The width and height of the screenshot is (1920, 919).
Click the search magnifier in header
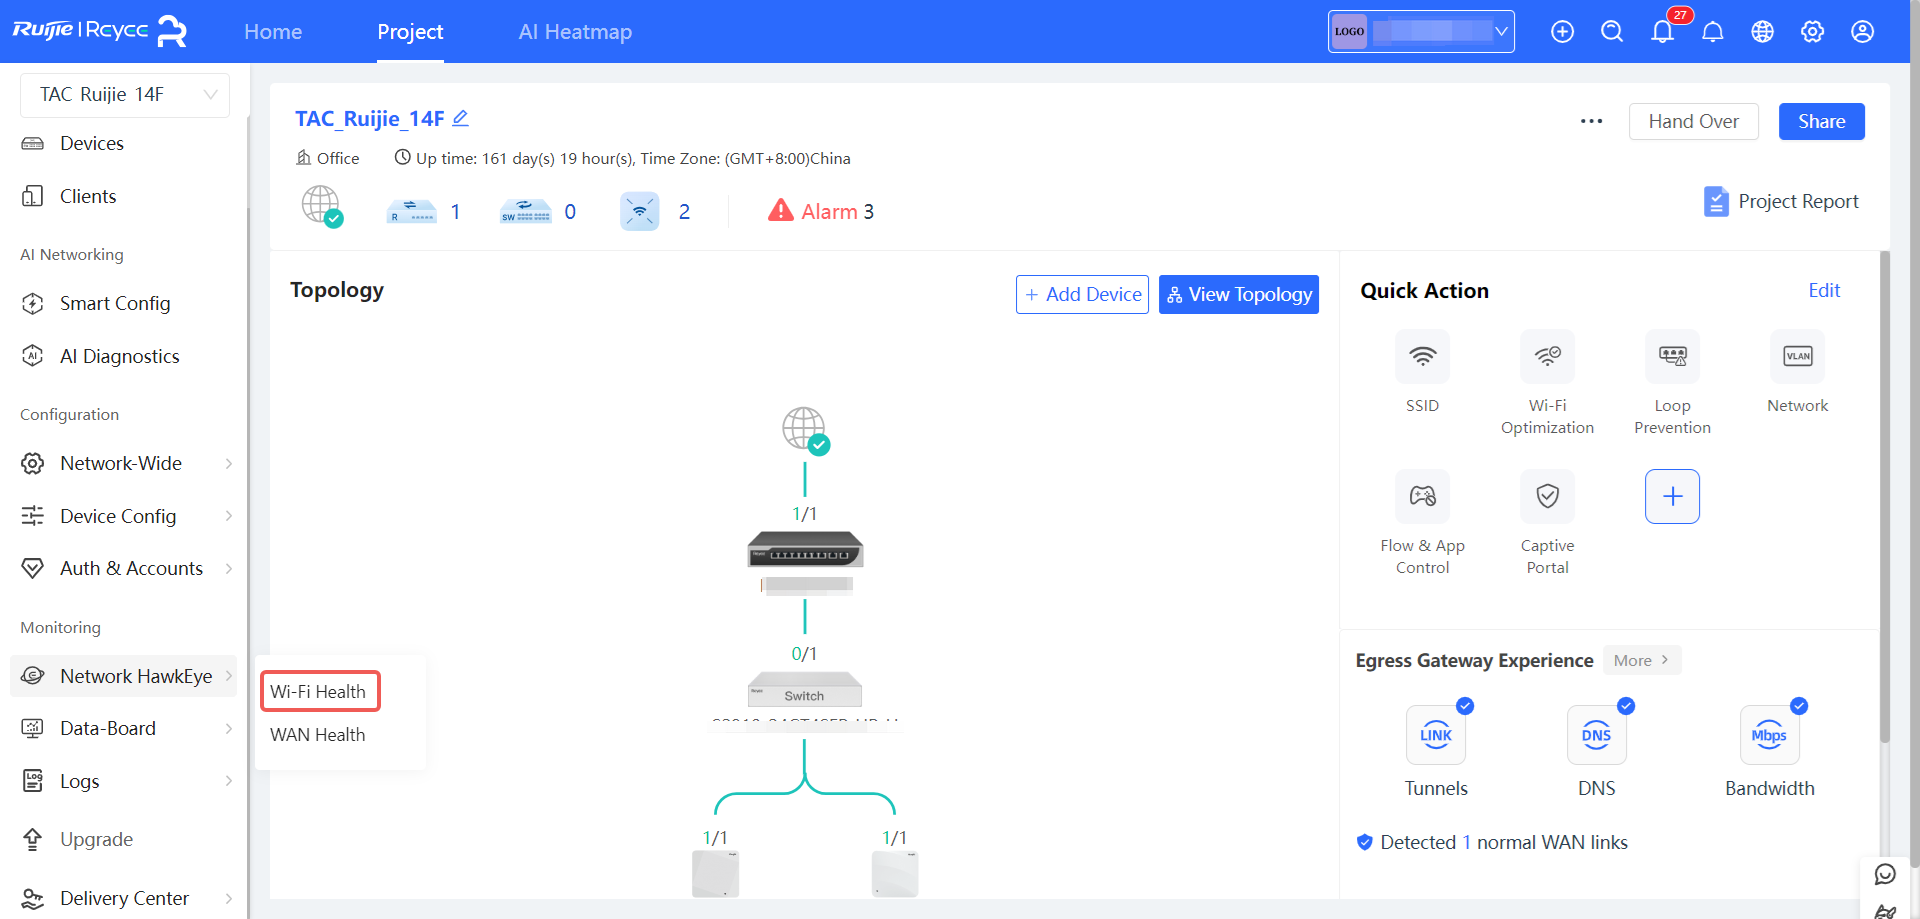tap(1612, 32)
